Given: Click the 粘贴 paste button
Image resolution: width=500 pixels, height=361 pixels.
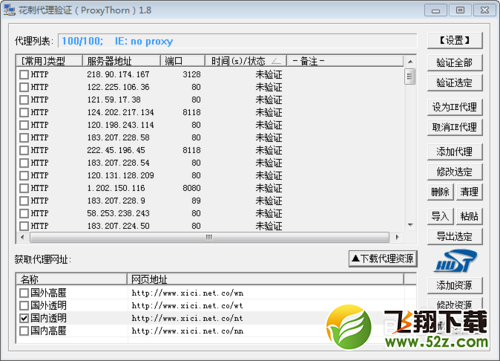Looking at the screenshot, I should pyautogui.click(x=469, y=217).
